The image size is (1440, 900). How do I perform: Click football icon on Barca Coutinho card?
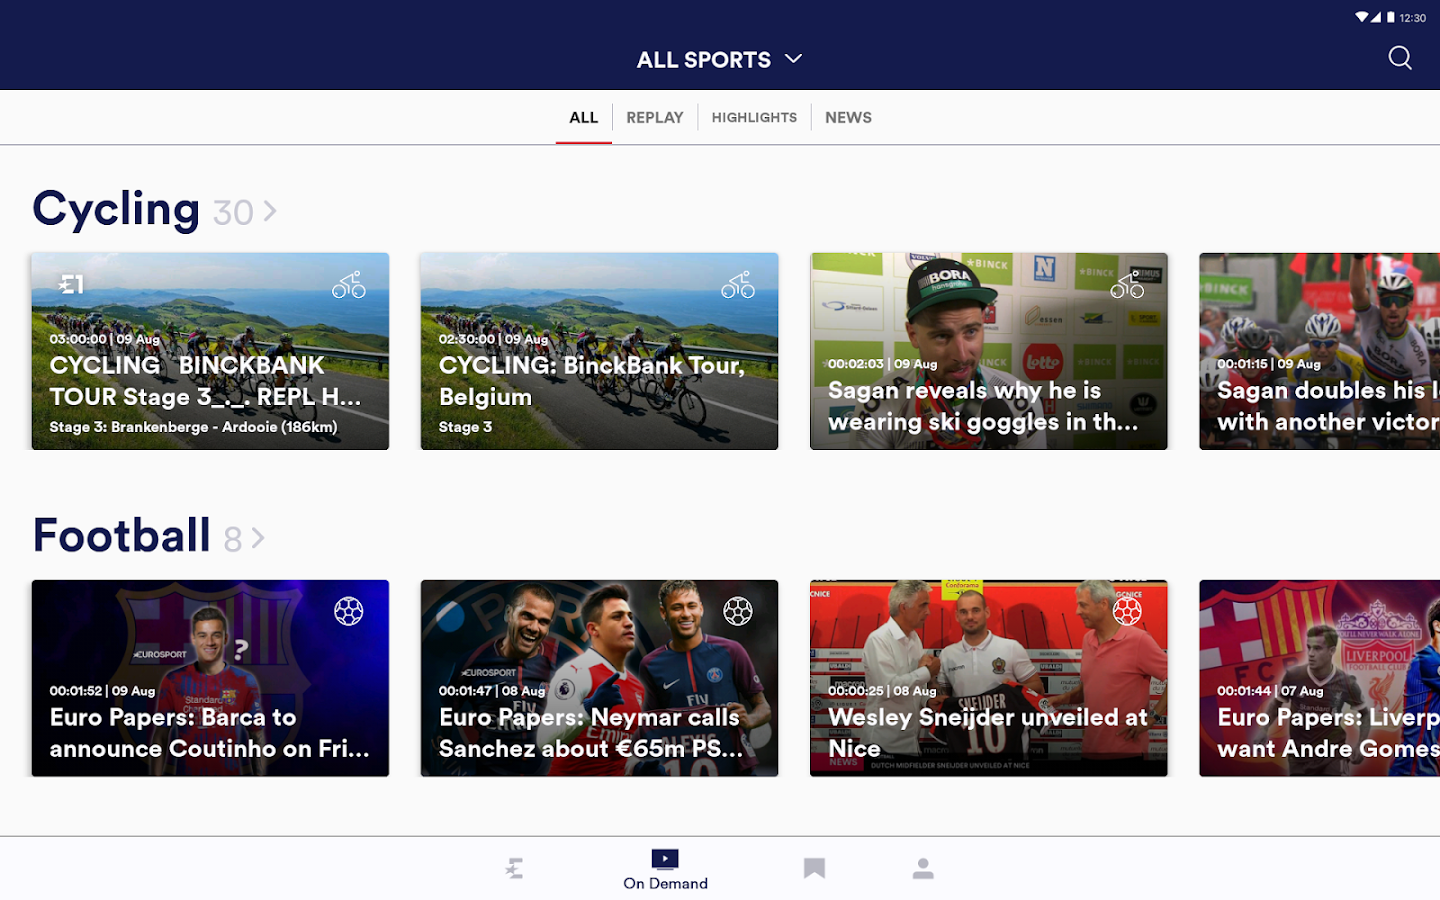coord(349,611)
